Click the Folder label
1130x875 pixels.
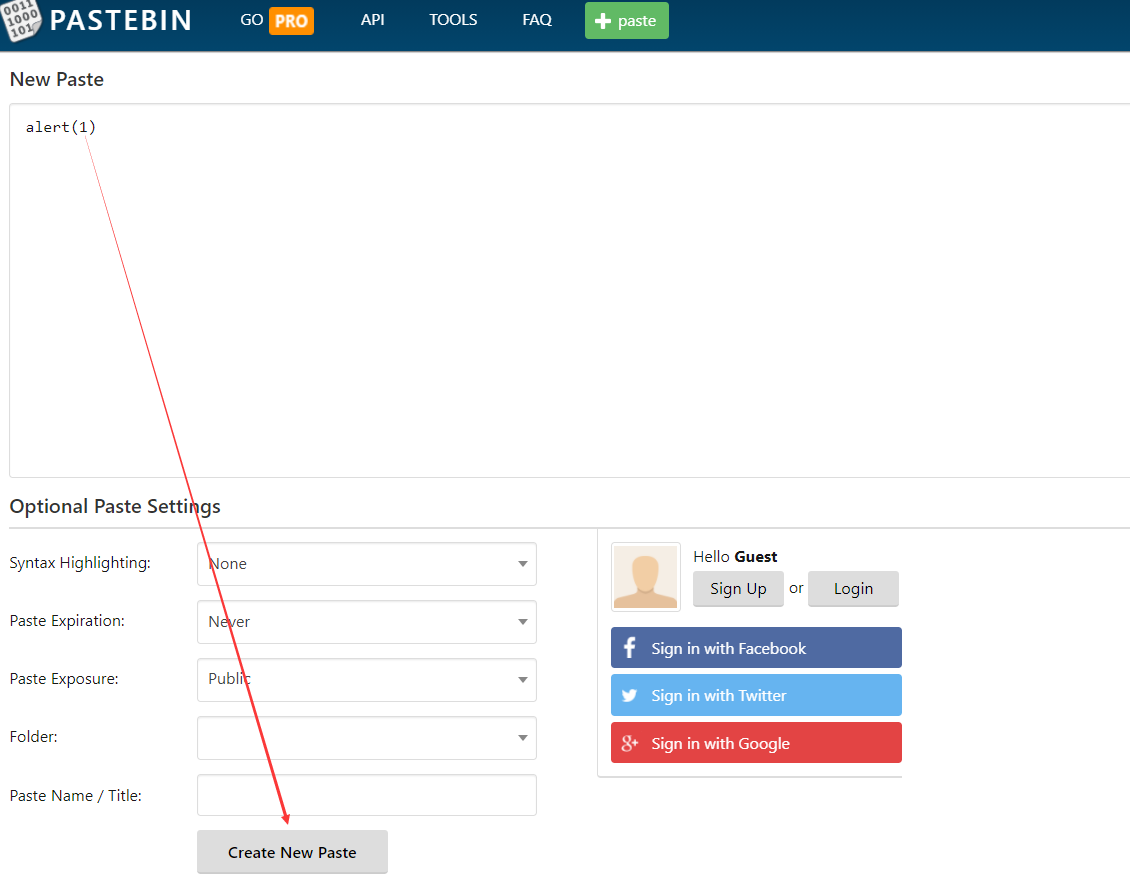point(33,737)
